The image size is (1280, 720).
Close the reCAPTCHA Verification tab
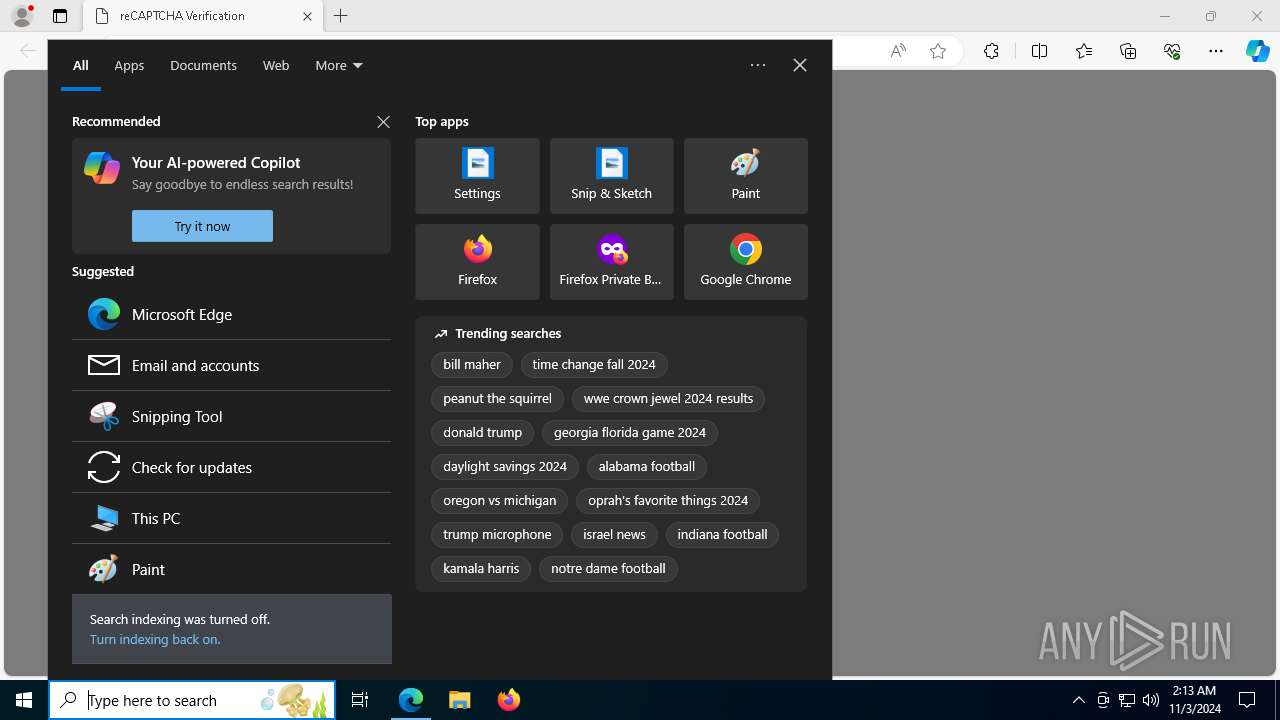(x=307, y=16)
